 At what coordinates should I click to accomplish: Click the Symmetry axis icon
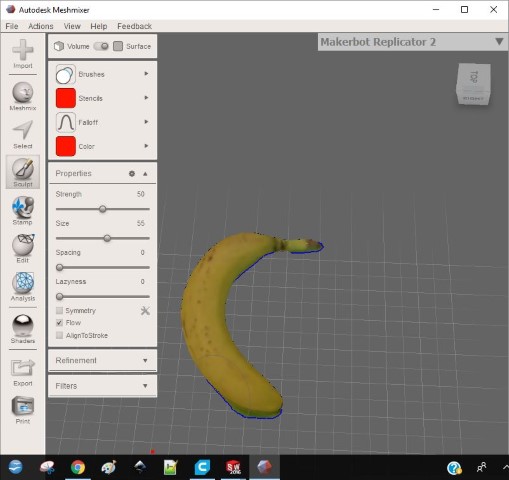145,311
